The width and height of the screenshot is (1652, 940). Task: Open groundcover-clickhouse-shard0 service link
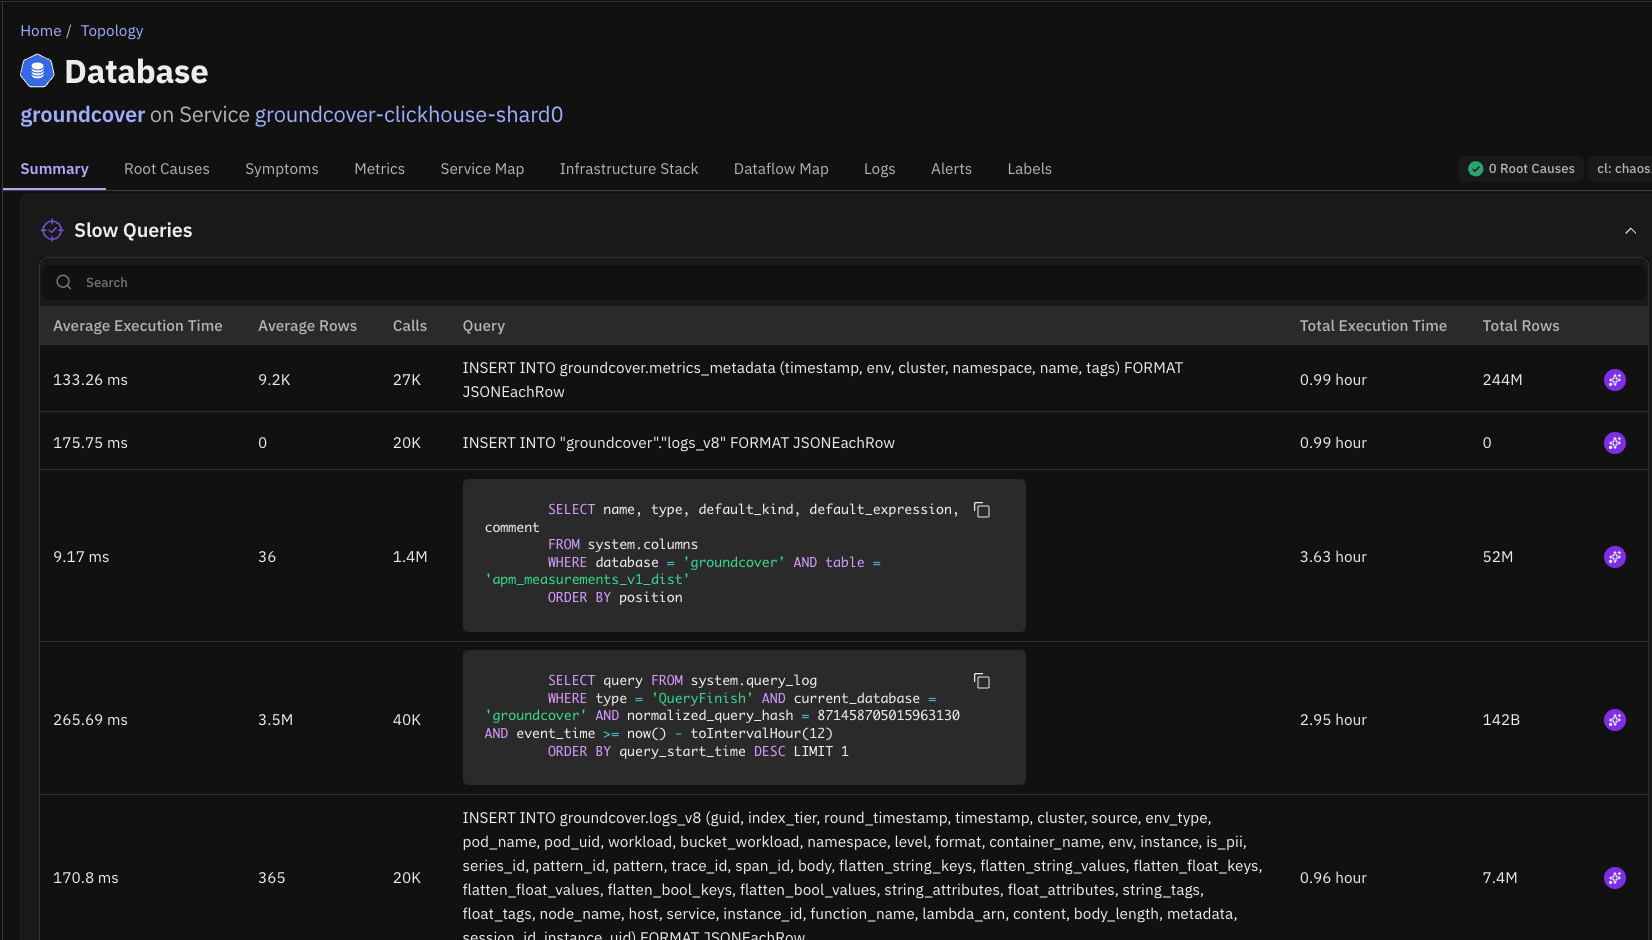(x=408, y=115)
